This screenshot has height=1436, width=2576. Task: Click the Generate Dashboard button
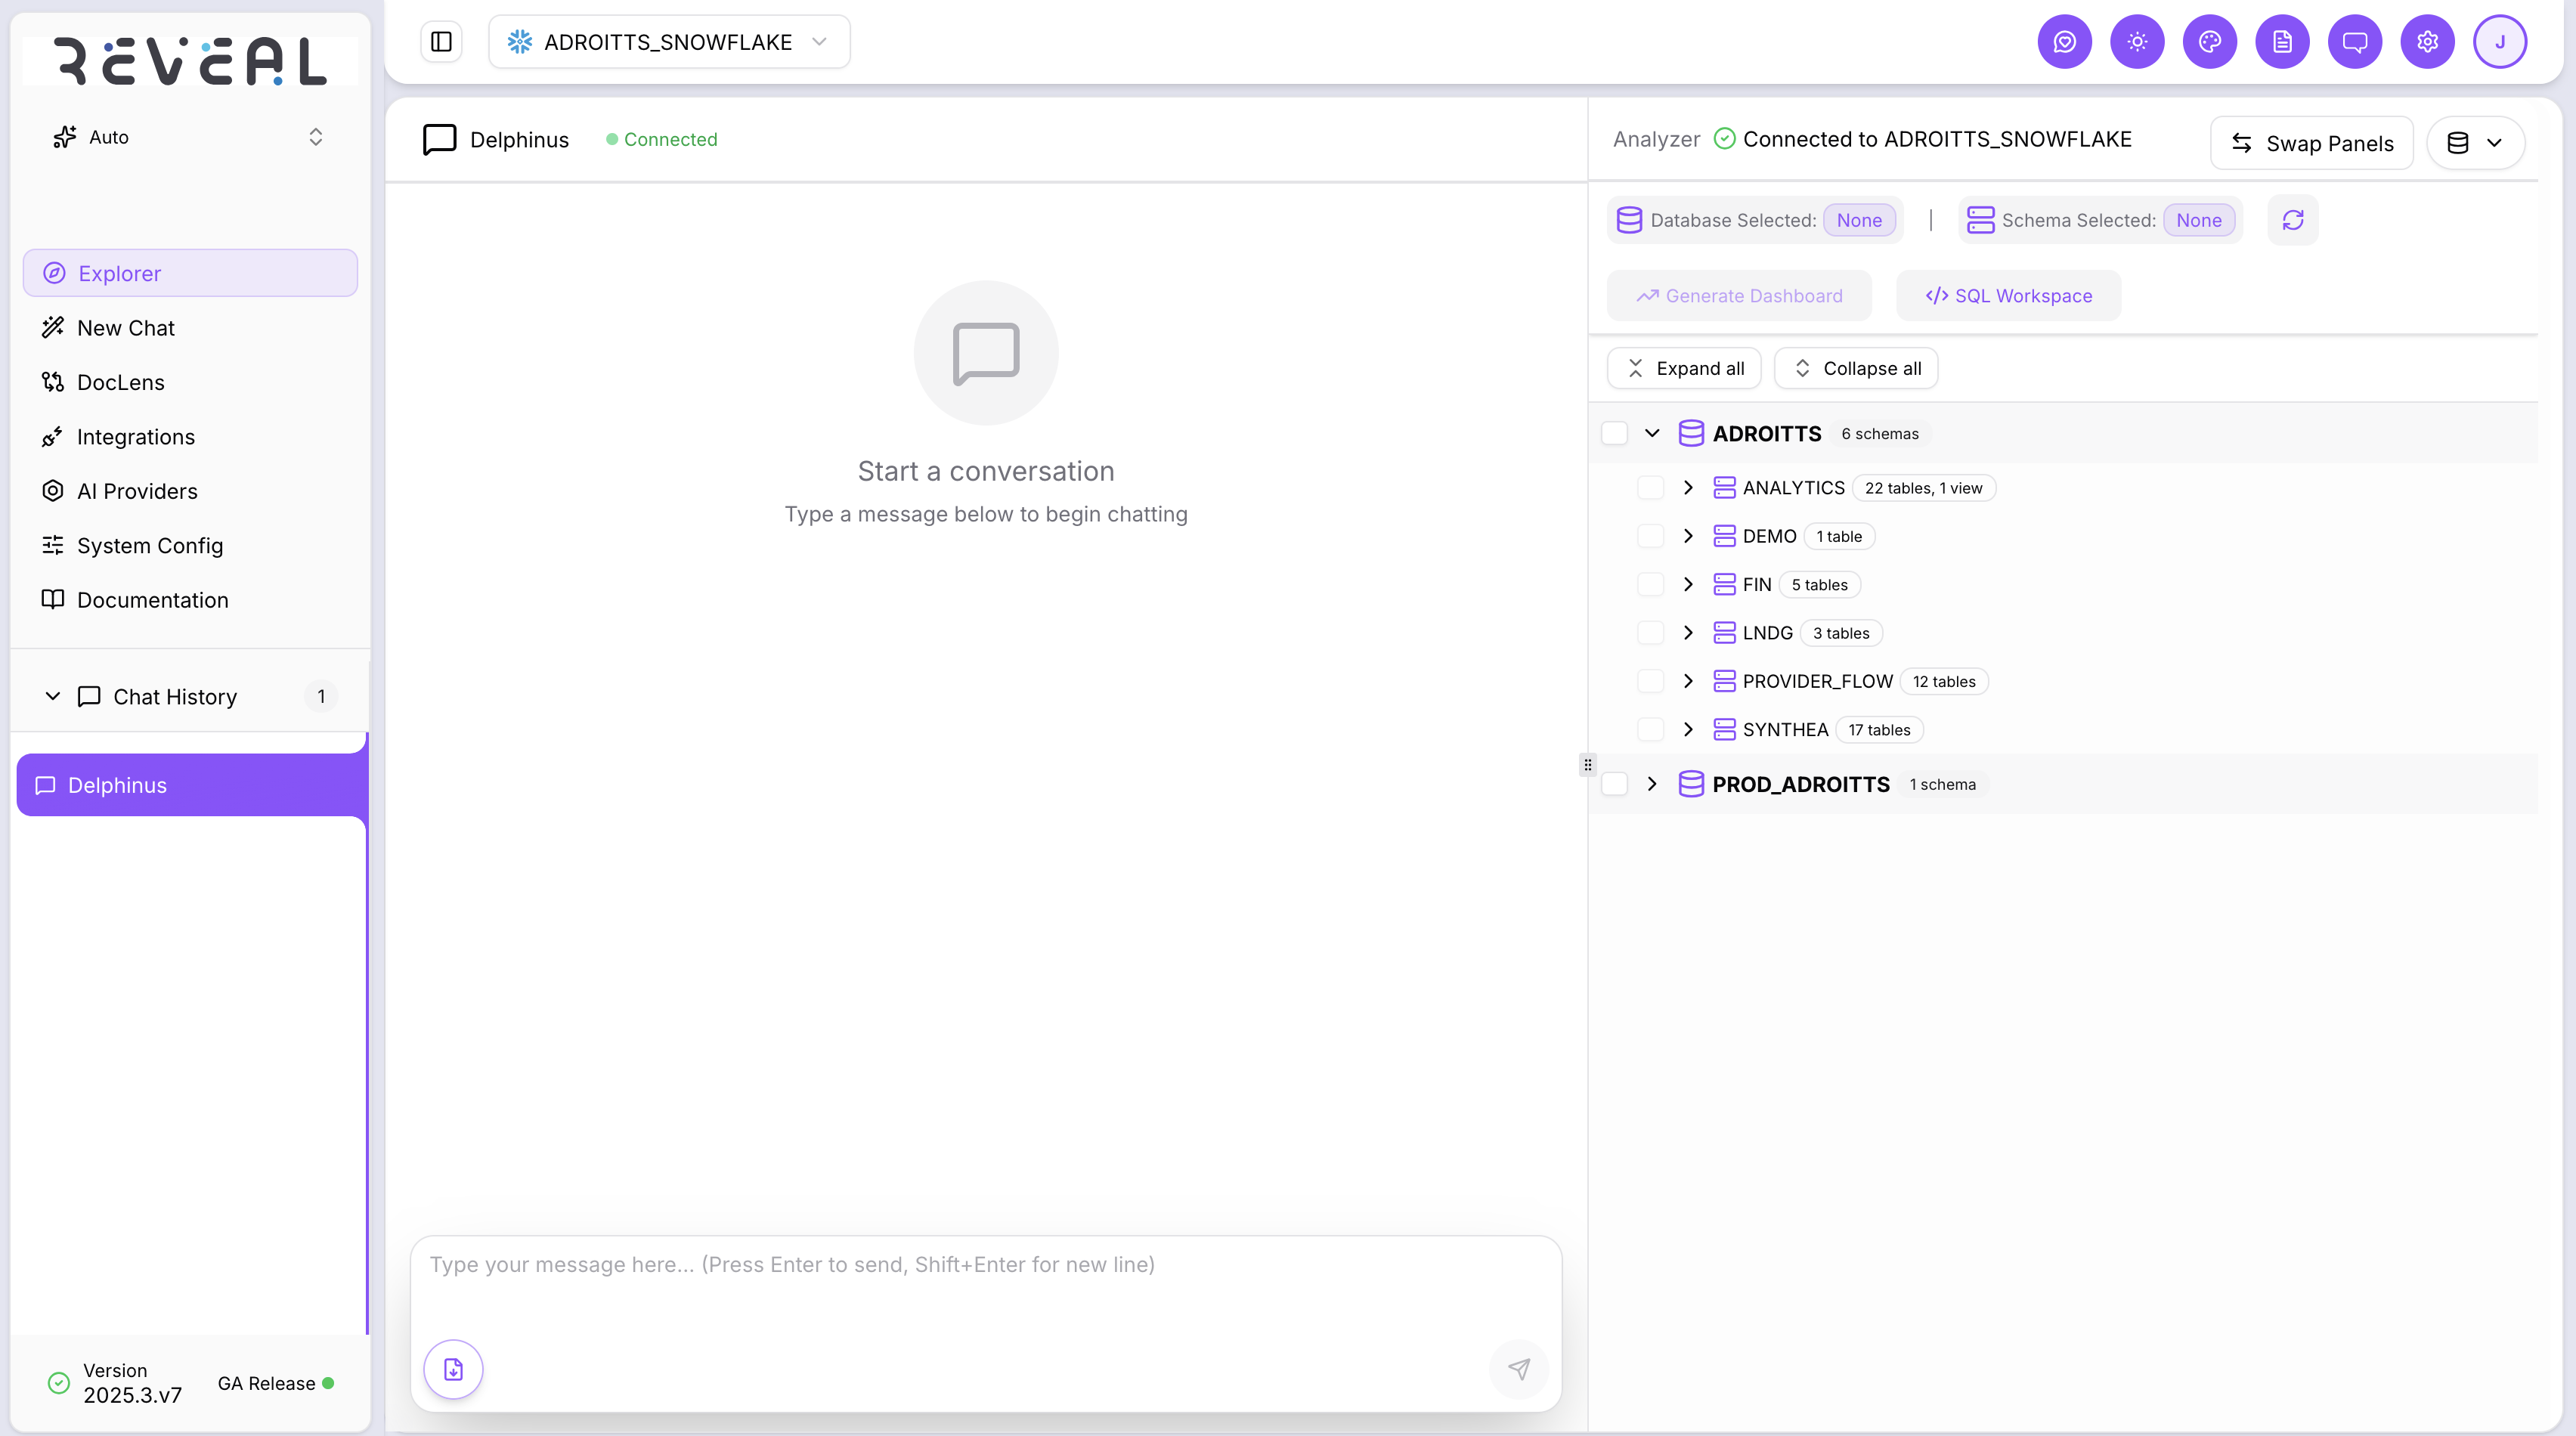1739,295
